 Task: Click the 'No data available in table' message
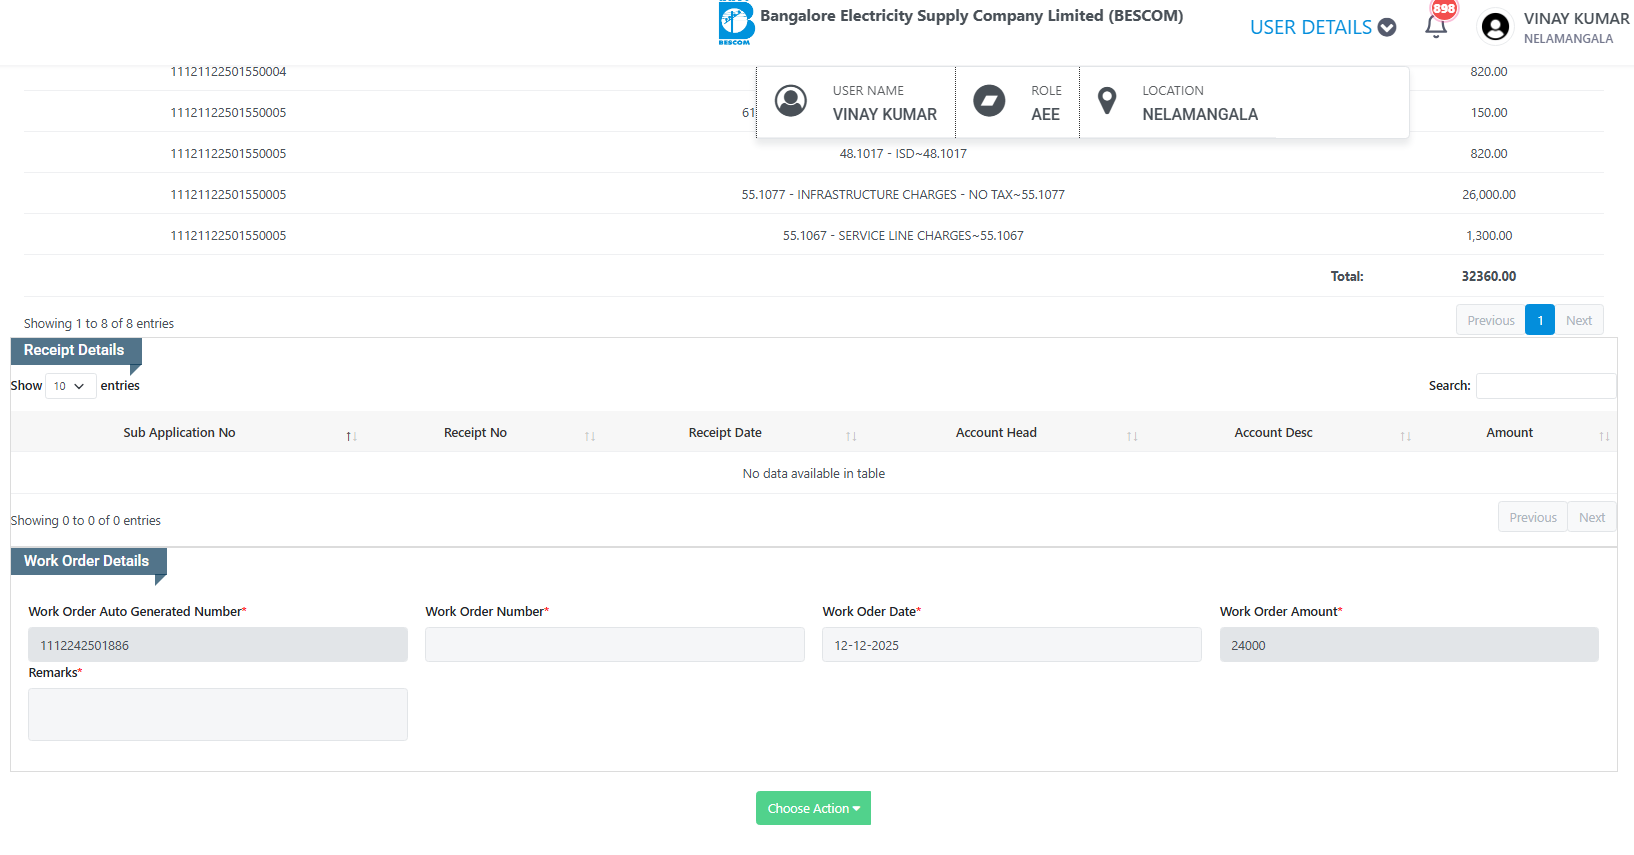coord(813,474)
